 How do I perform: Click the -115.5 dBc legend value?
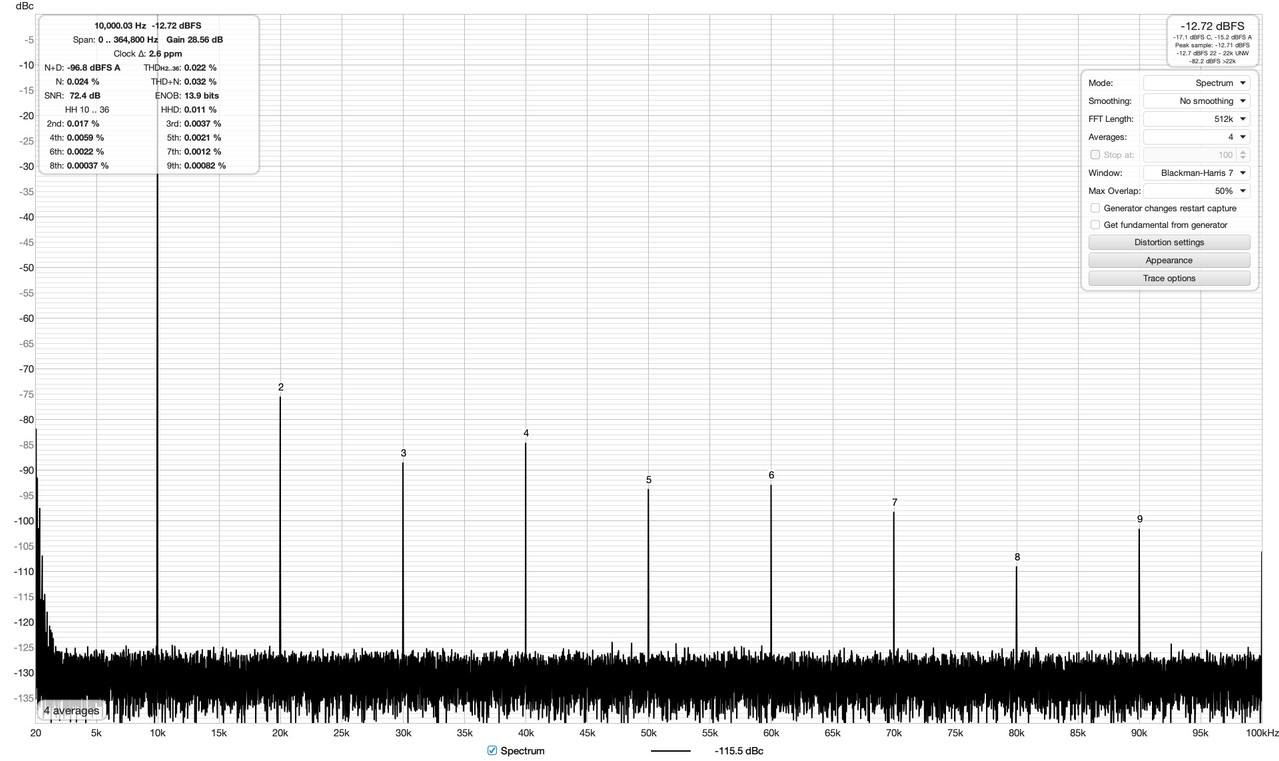point(740,751)
